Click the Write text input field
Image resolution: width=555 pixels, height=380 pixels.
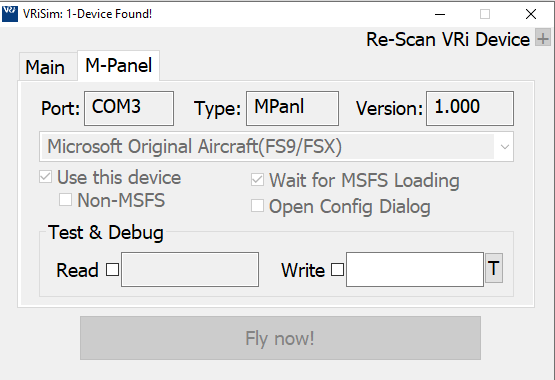(x=415, y=270)
